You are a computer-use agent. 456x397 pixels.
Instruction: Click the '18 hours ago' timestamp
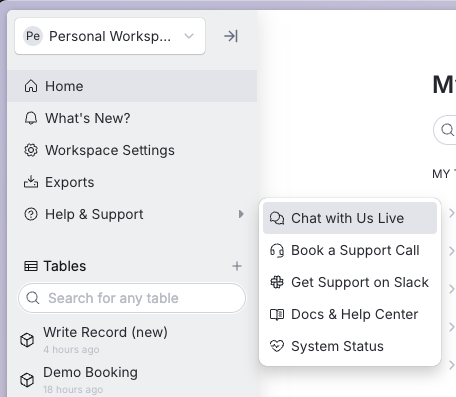coord(73,390)
